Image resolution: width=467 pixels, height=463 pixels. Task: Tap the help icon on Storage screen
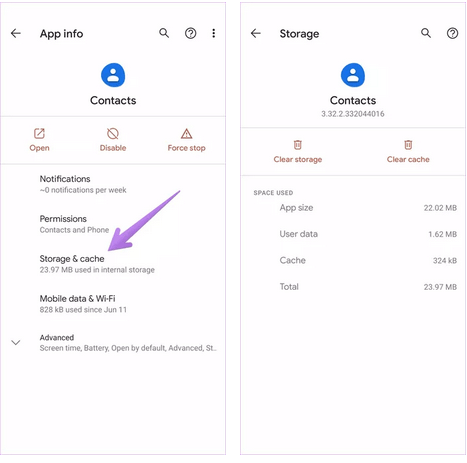point(452,33)
